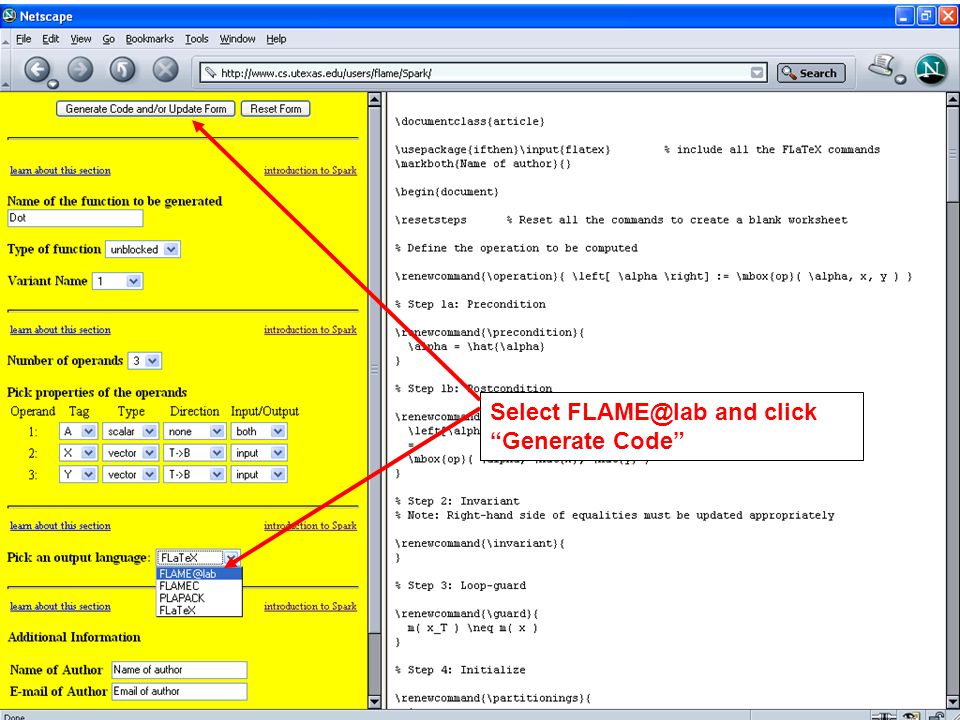
Task: Click the navigation toolbar collapse grip
Action: click(6, 84)
